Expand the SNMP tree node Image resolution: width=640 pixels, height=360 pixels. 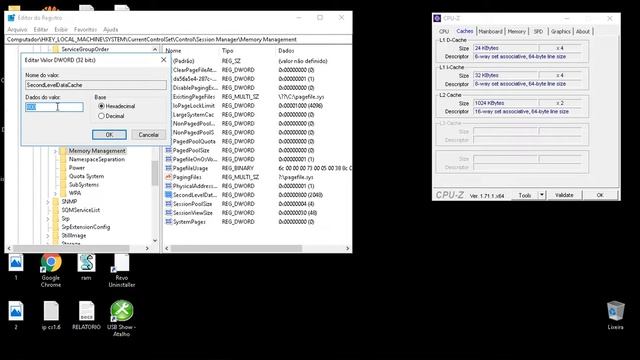click(48, 202)
